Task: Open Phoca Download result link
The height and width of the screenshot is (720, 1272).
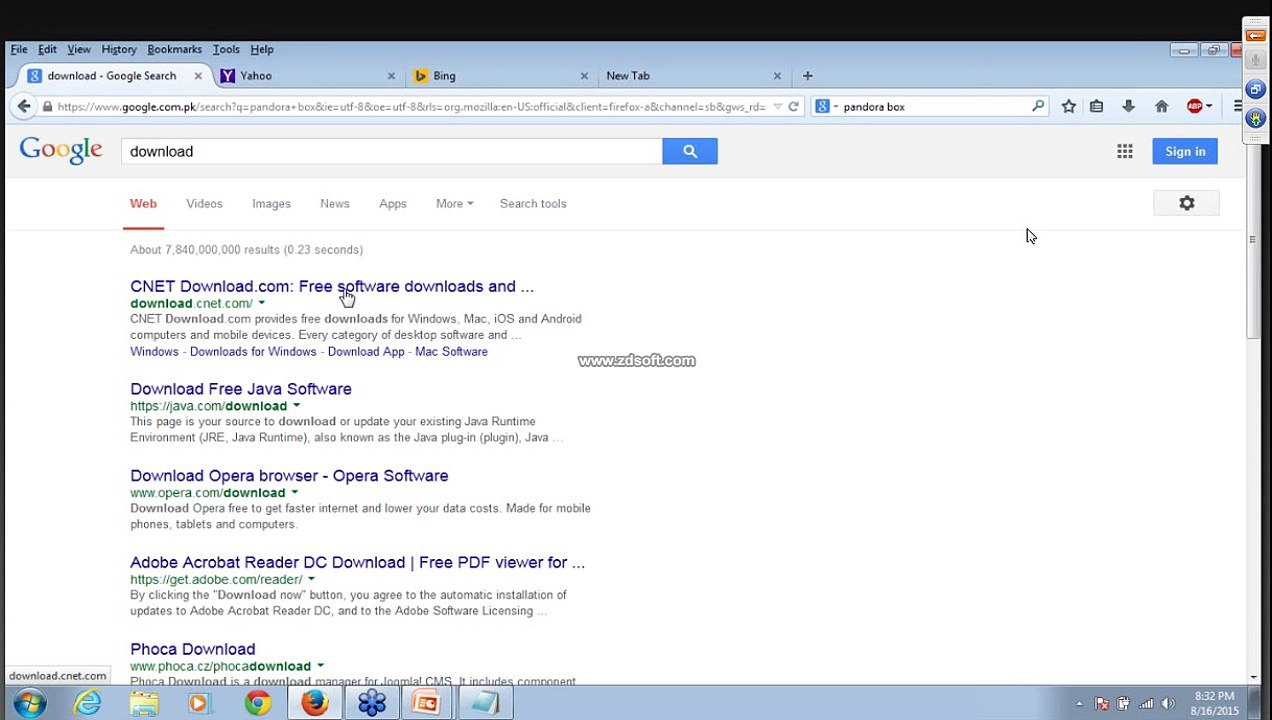Action: click(x=192, y=649)
